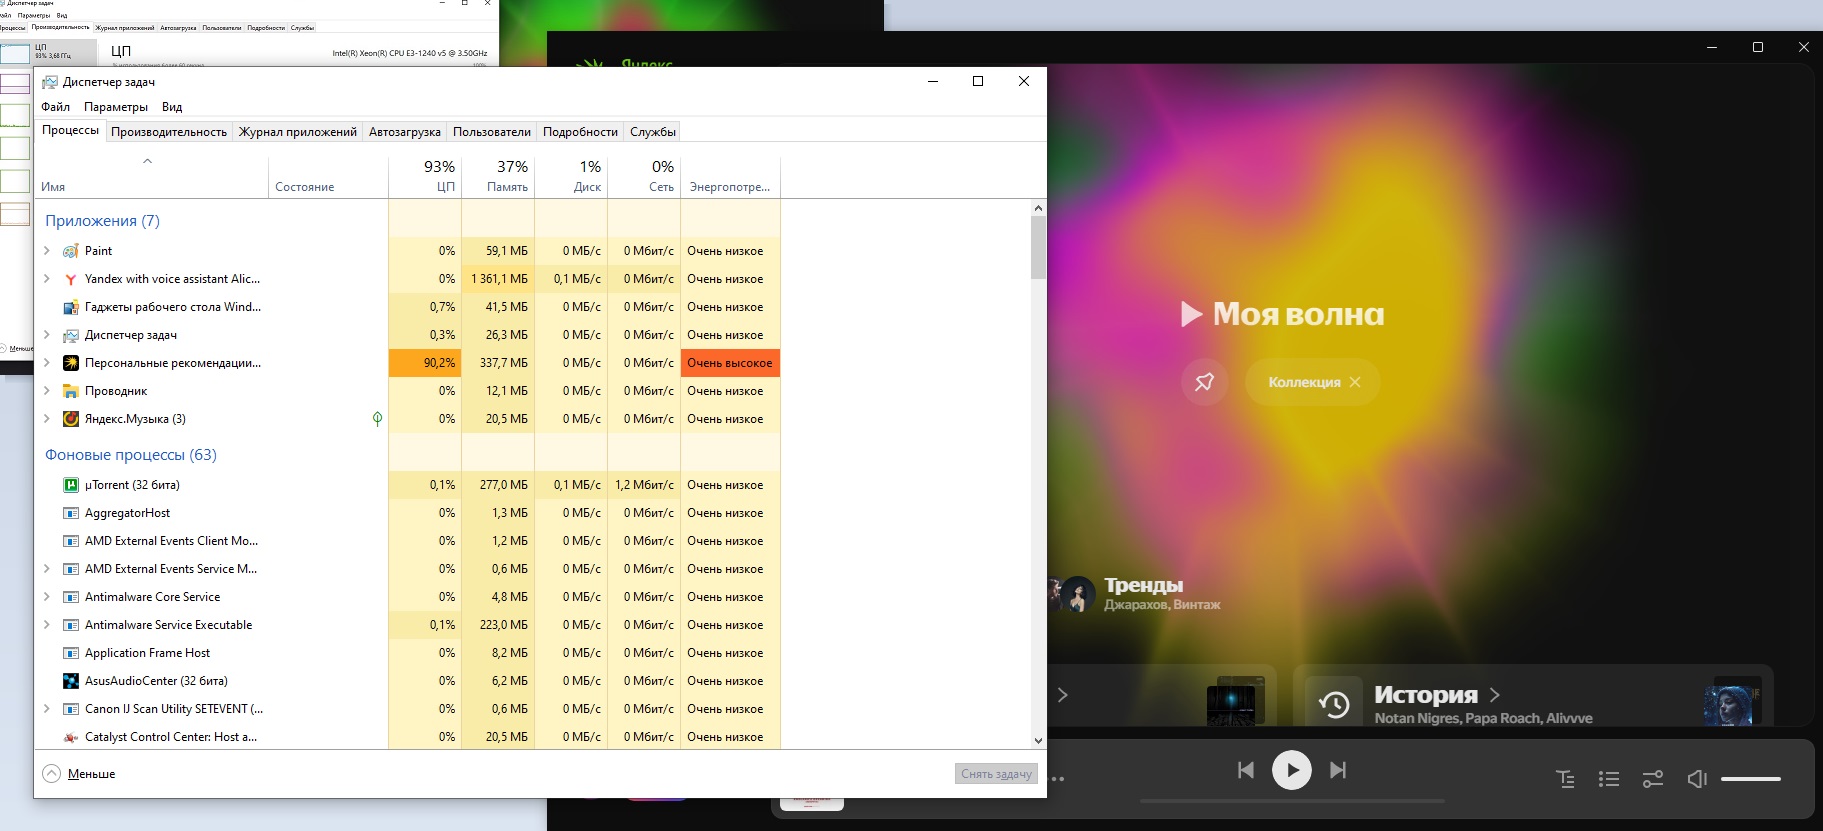
Task: Click the Персональные рекомендации process icon
Action: point(71,363)
